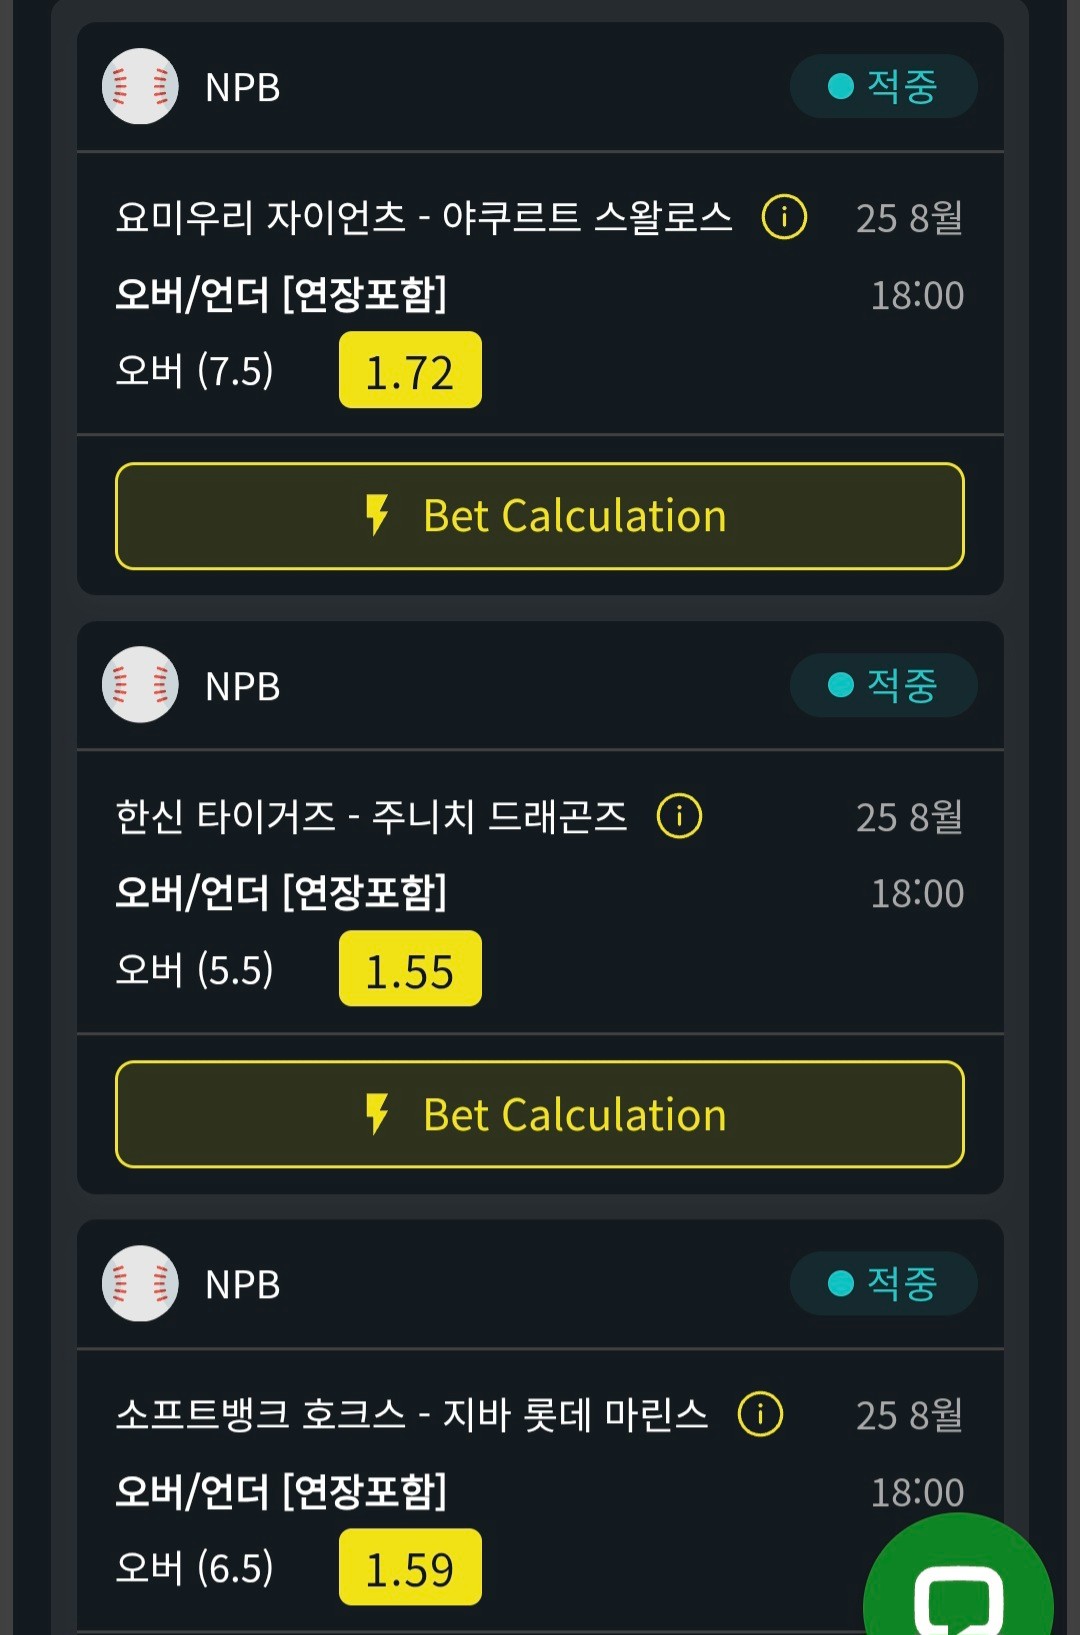1080x1635 pixels.
Task: Tap 적중 status badge on second card
Action: click(884, 685)
